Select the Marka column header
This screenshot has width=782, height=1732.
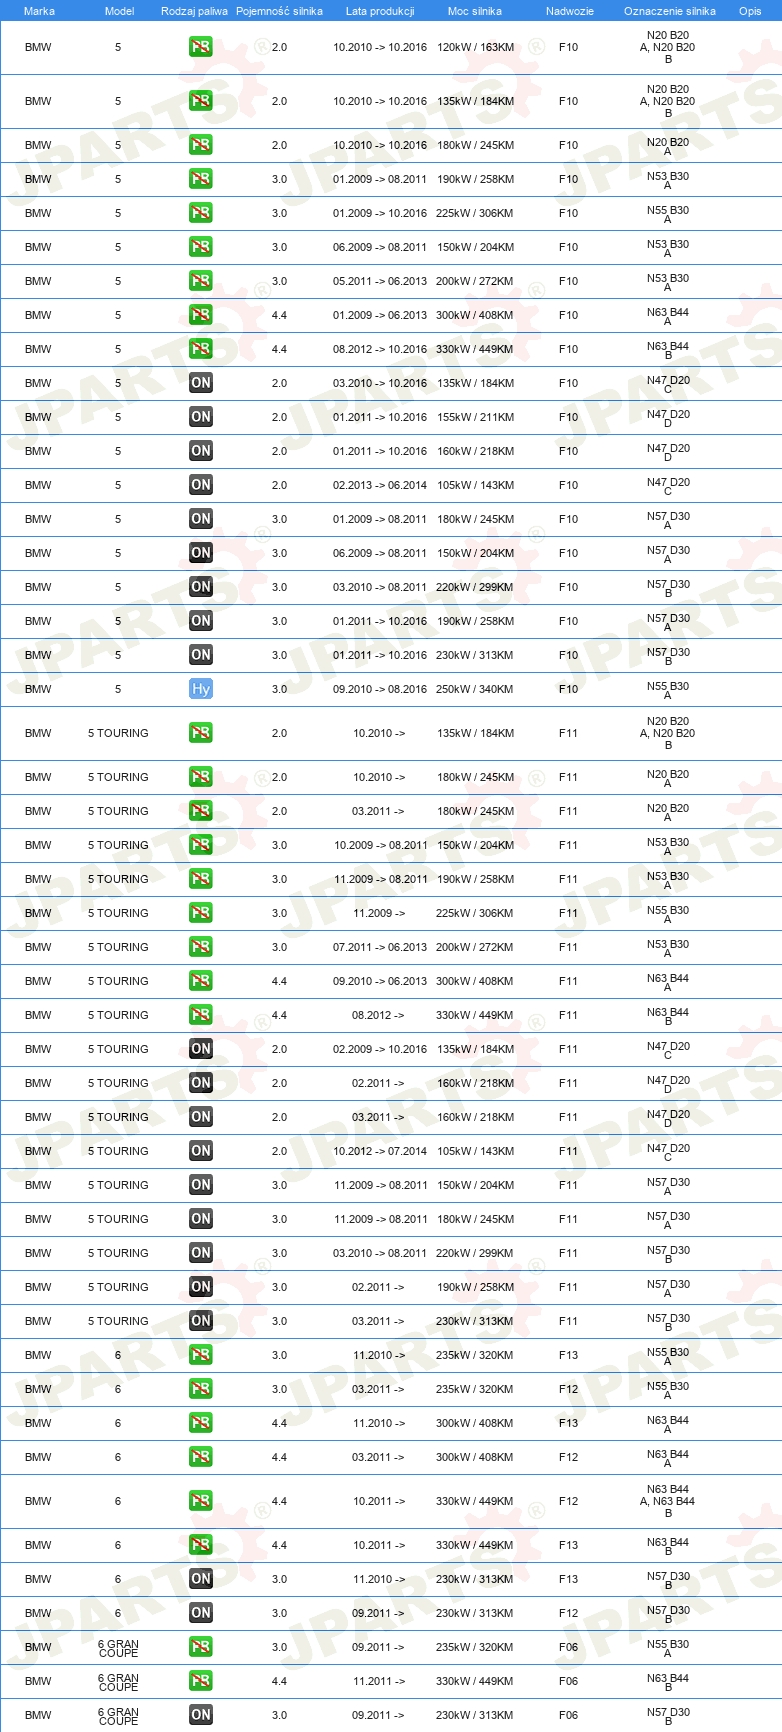[39, 11]
